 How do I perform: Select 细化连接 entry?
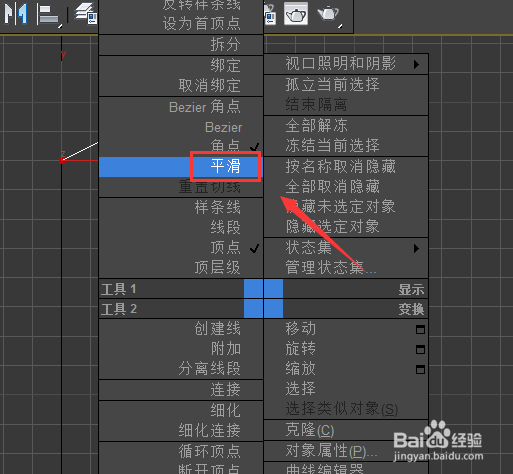pos(209,431)
